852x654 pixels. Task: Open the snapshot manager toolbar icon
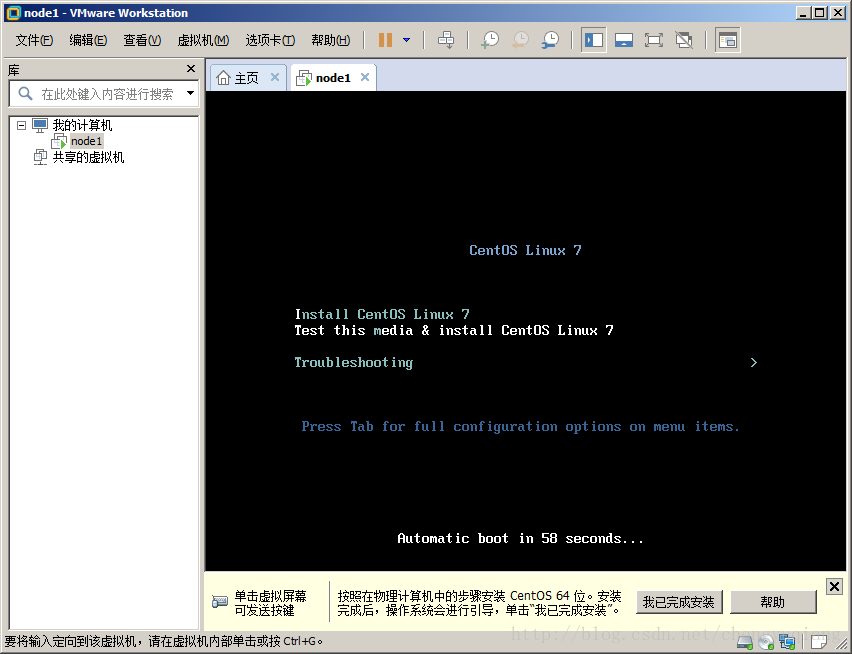pos(550,40)
